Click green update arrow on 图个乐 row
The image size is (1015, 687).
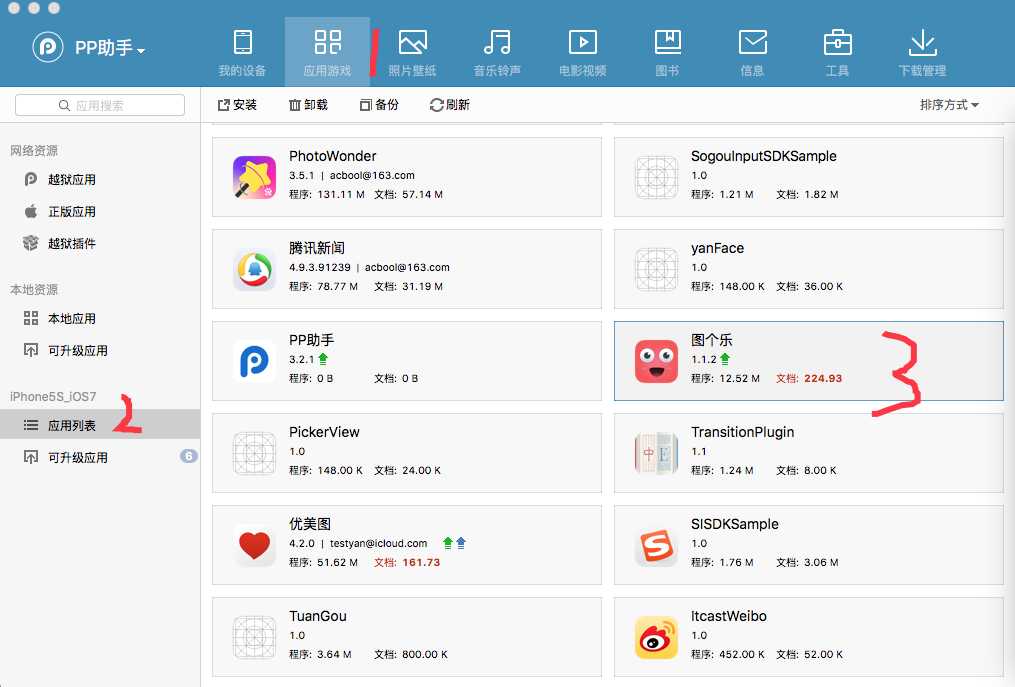[725, 359]
